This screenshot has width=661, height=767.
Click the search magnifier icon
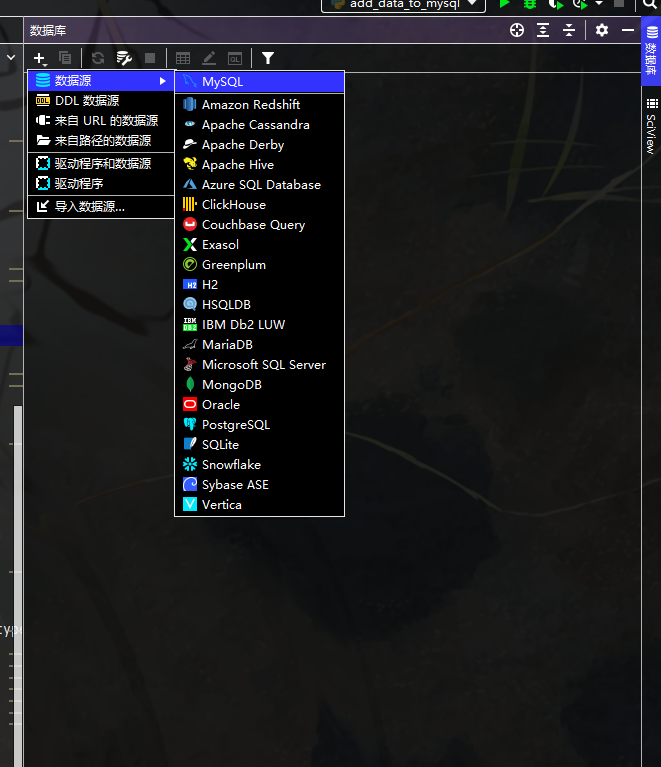click(650, 4)
